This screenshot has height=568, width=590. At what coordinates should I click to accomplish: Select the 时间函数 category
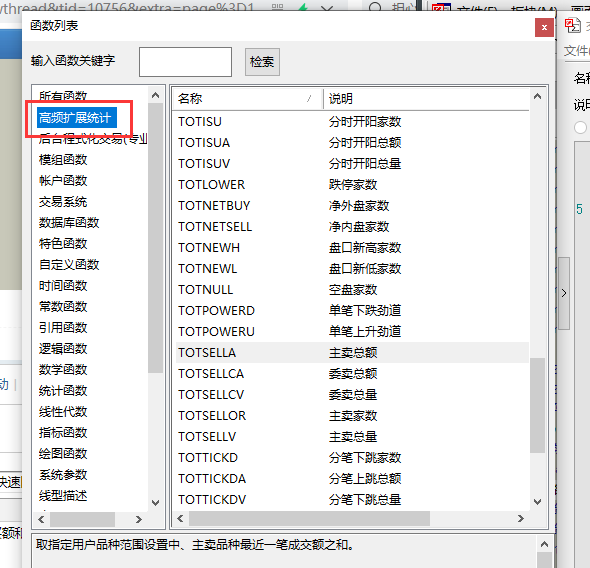63,286
